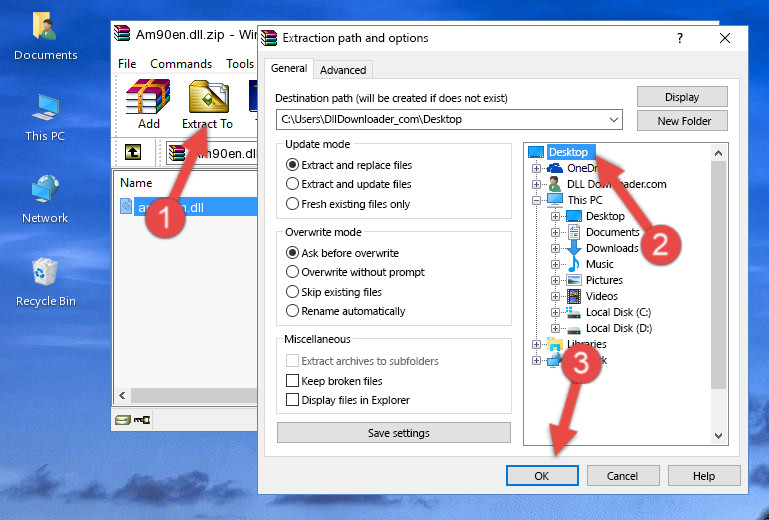
Task: Expand the Downloads tree node
Action: pos(555,248)
